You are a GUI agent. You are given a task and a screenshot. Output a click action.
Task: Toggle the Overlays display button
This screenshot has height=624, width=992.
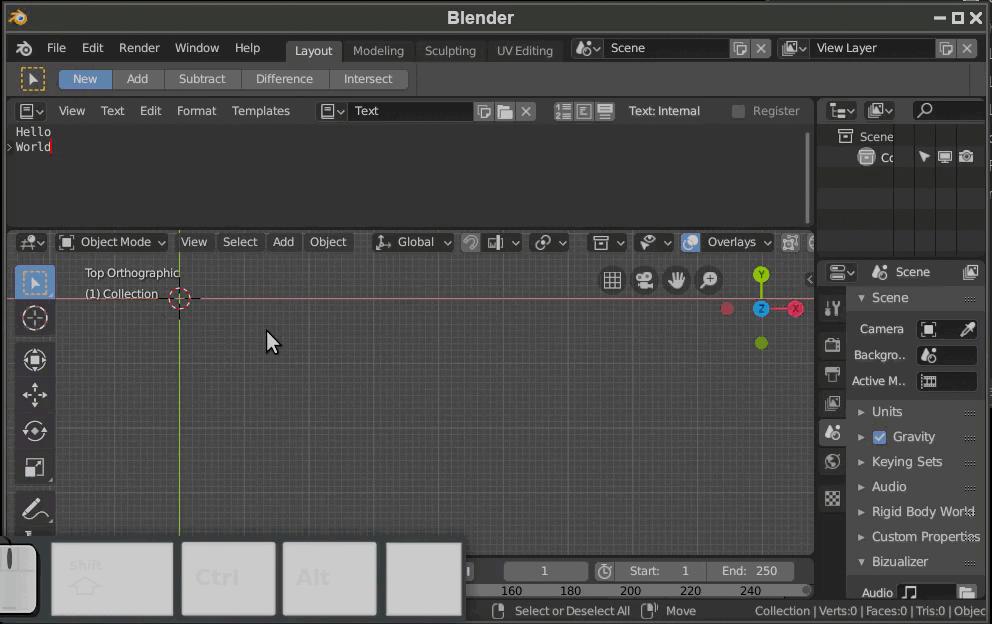point(690,242)
